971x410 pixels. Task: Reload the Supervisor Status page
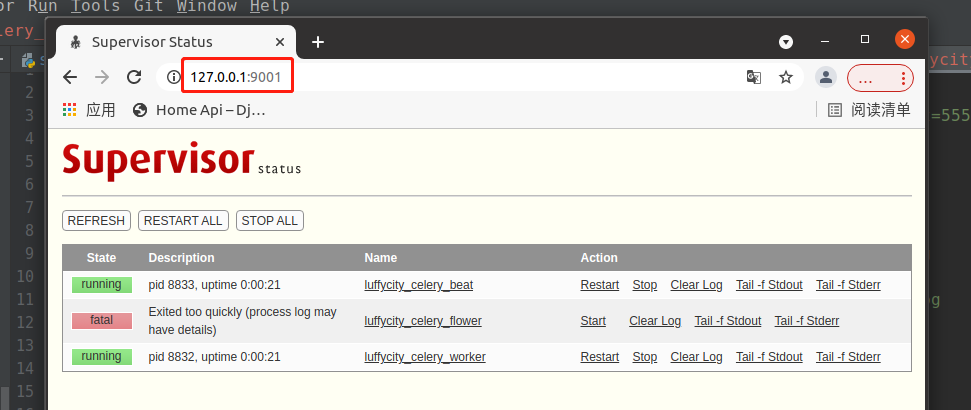pyautogui.click(x=133, y=77)
